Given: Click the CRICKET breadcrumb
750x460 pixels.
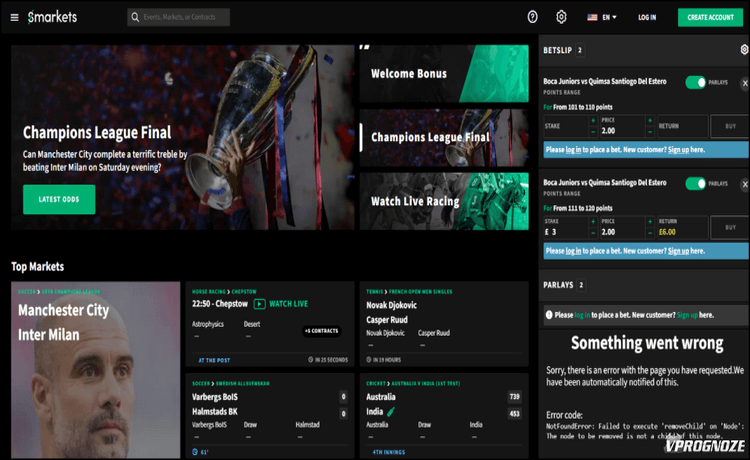Looking at the screenshot, I should [x=376, y=383].
